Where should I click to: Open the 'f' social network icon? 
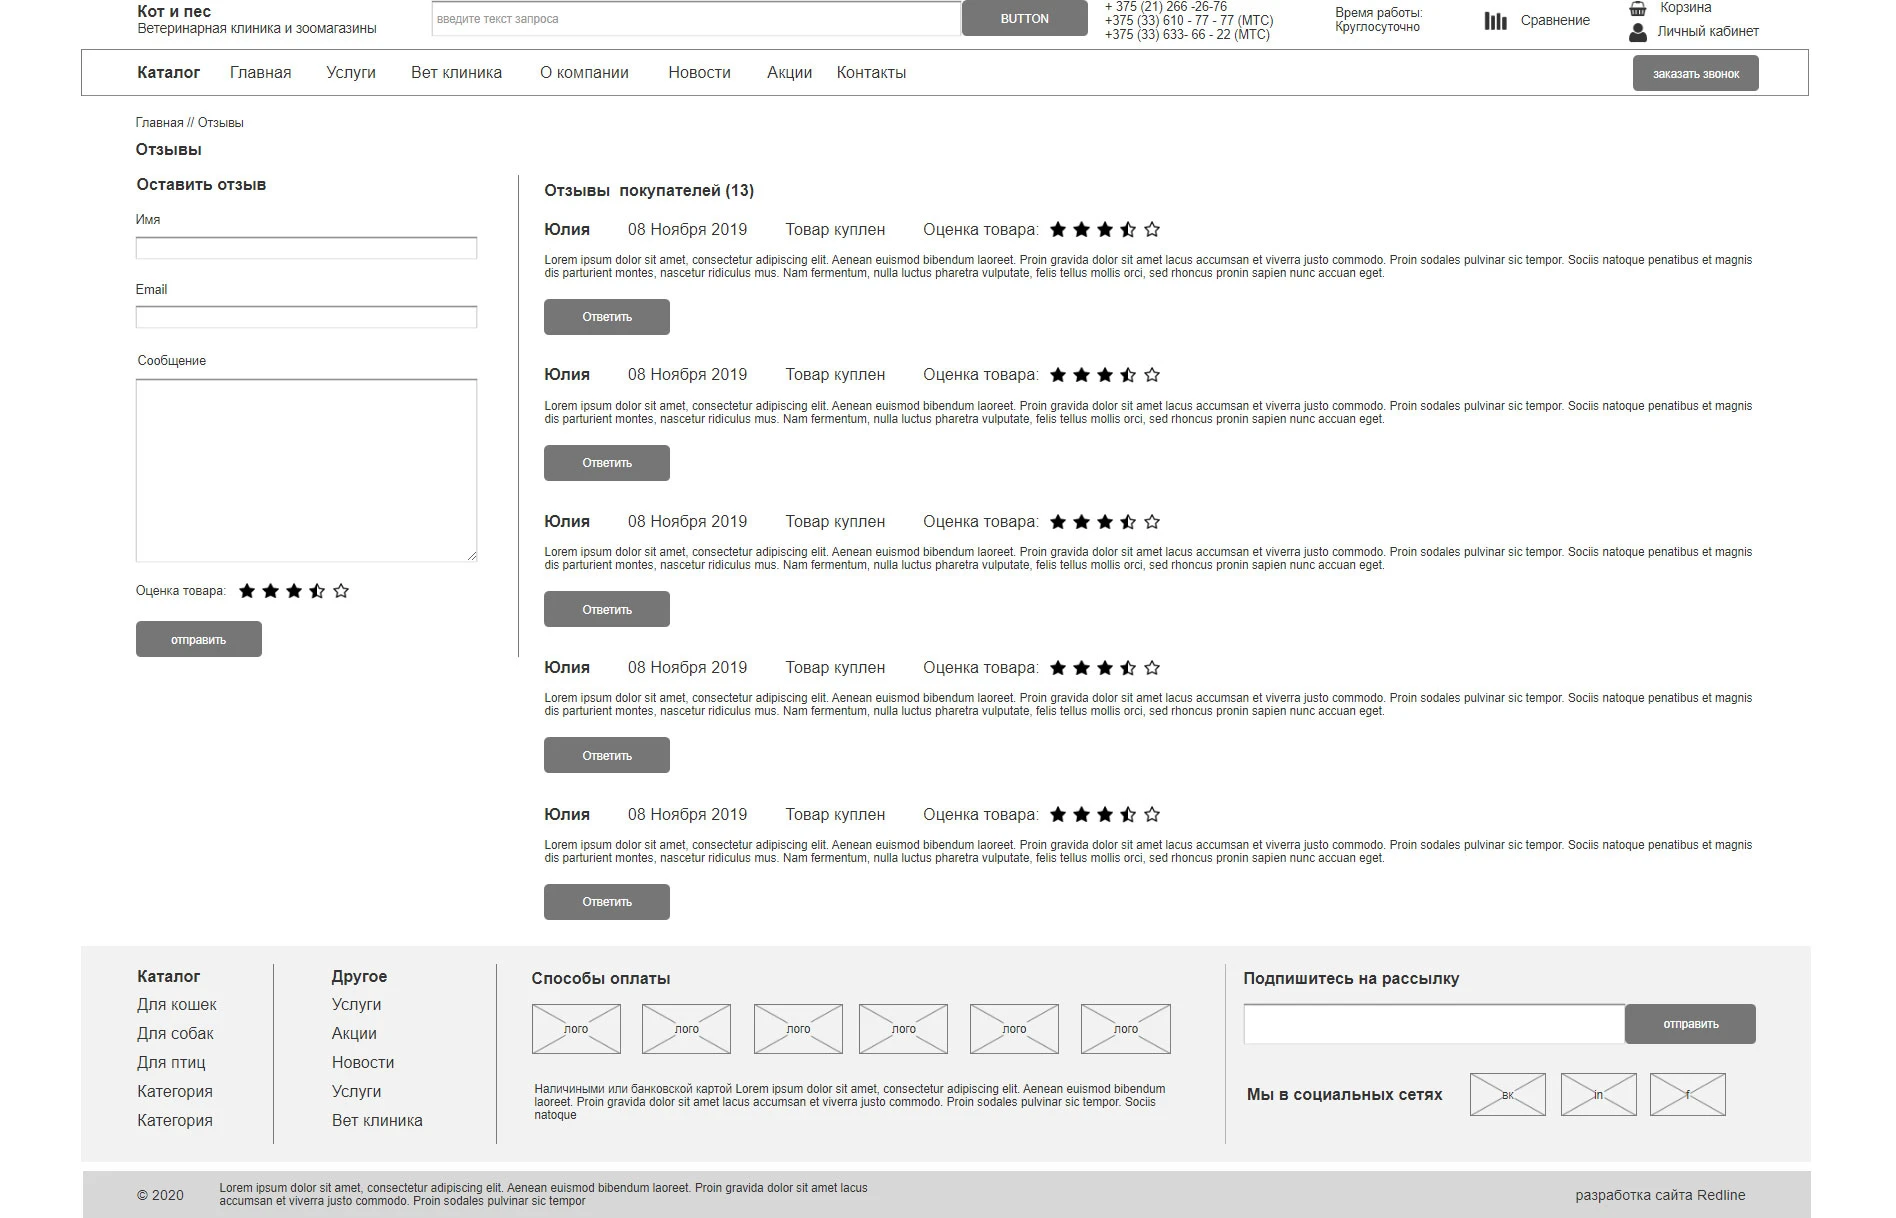pos(1688,1095)
